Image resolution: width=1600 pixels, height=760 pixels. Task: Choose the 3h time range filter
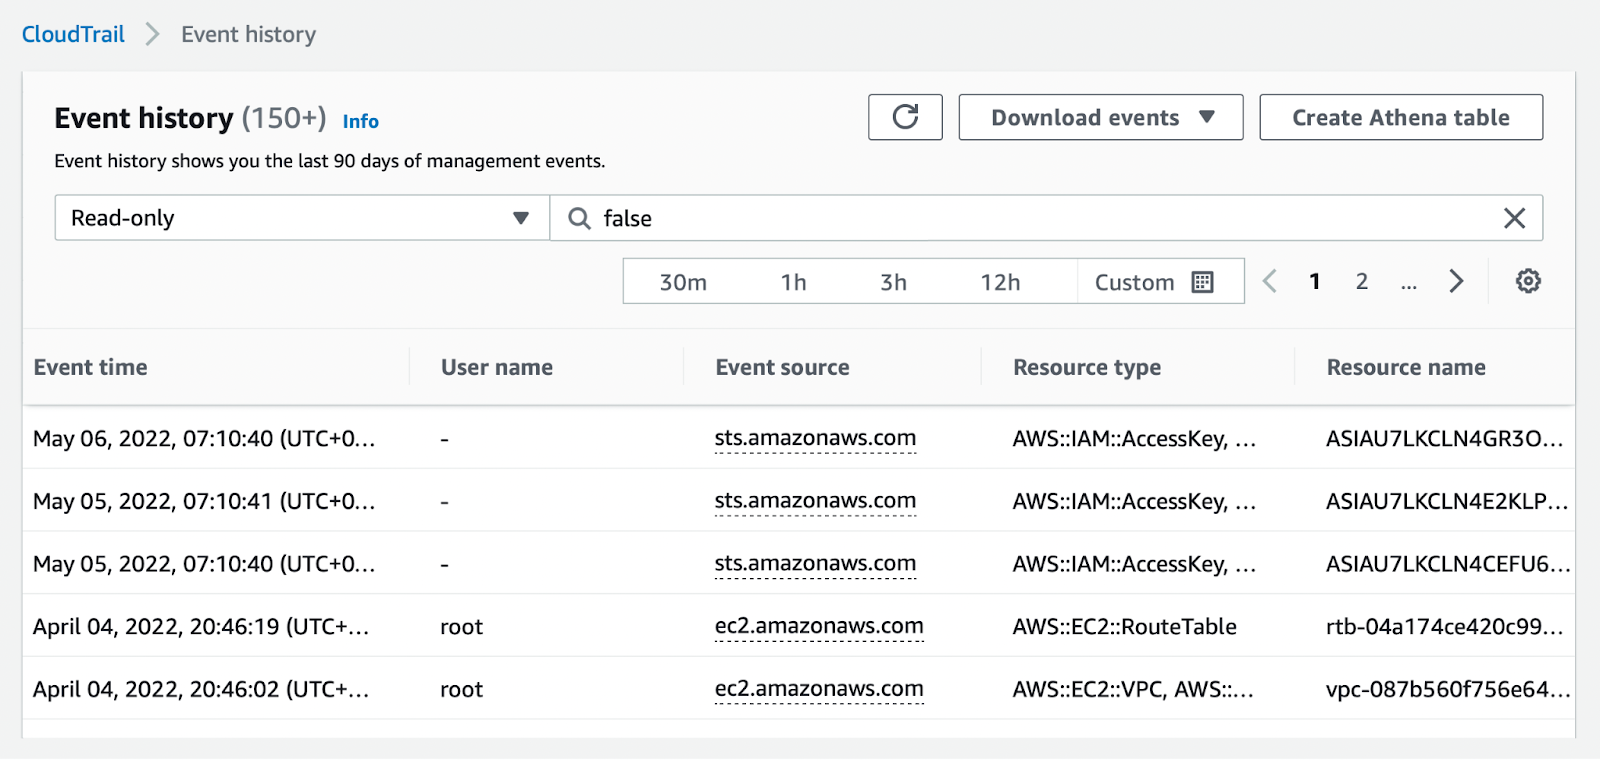(893, 282)
